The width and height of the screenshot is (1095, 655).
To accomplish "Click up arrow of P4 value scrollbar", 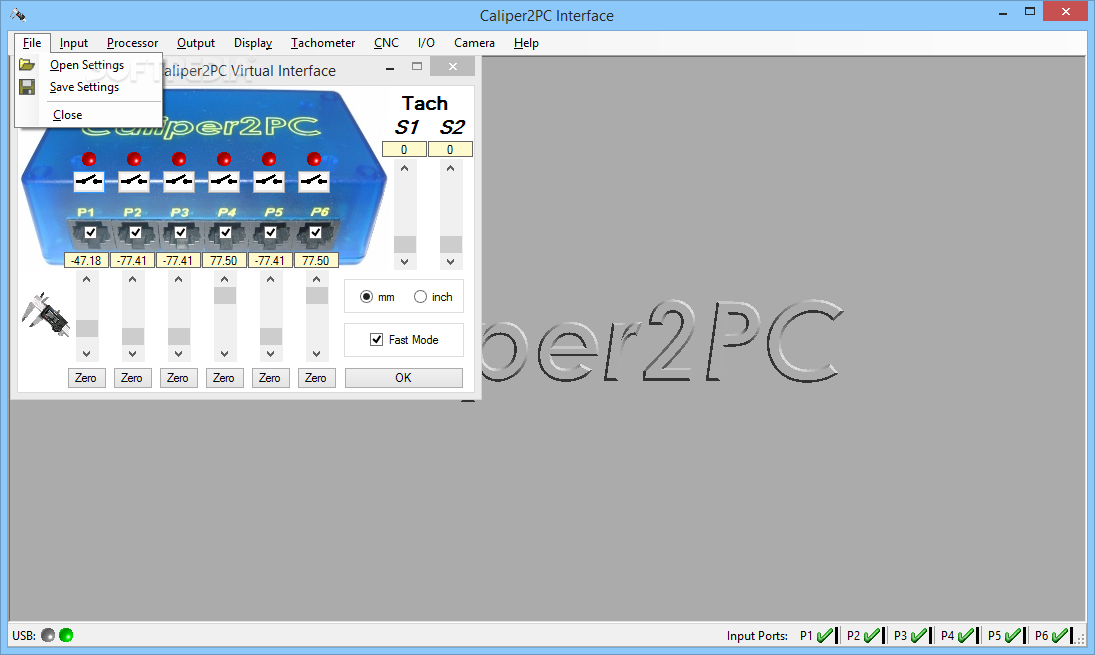I will (224, 279).
